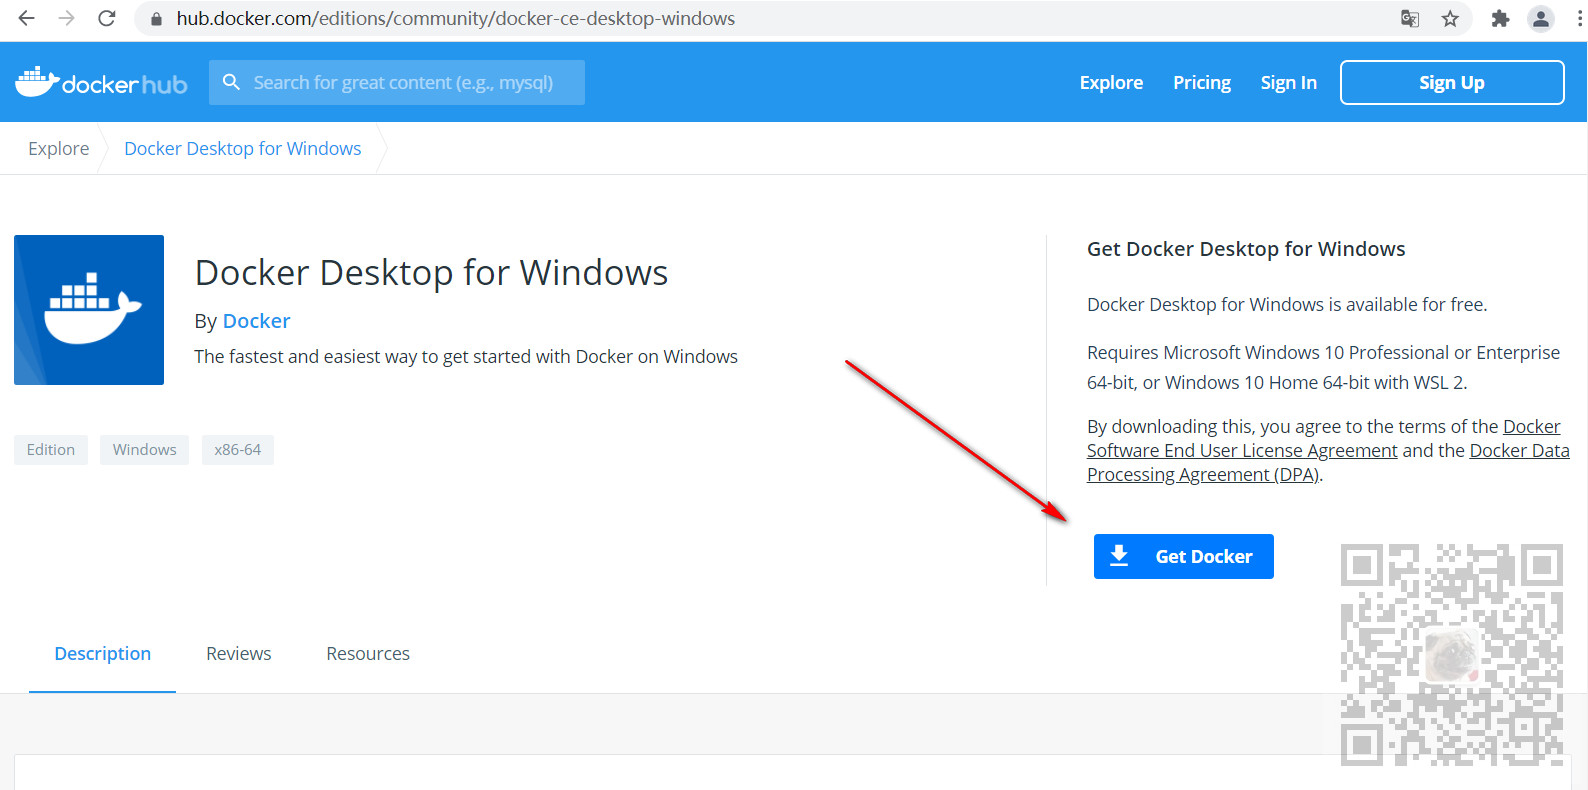The width and height of the screenshot is (1588, 790).
Task: Click the search magnifier icon
Action: tap(231, 82)
